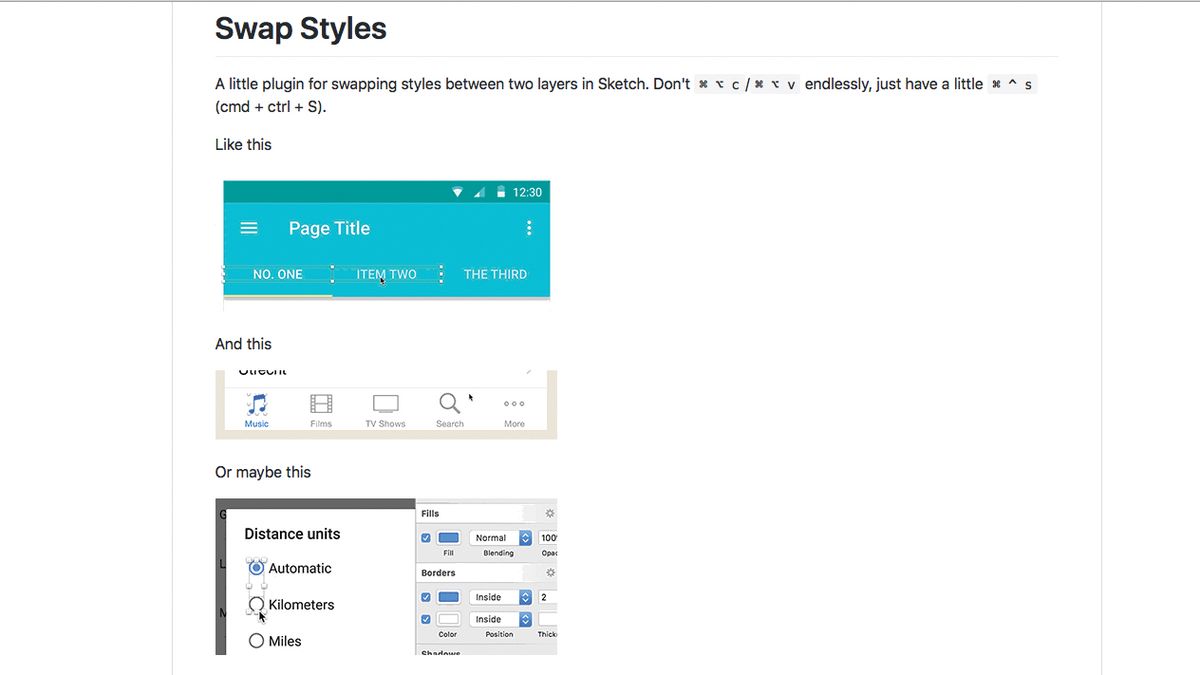The width and height of the screenshot is (1200, 675).
Task: Open the Borders panel gear icon
Action: [x=548, y=572]
